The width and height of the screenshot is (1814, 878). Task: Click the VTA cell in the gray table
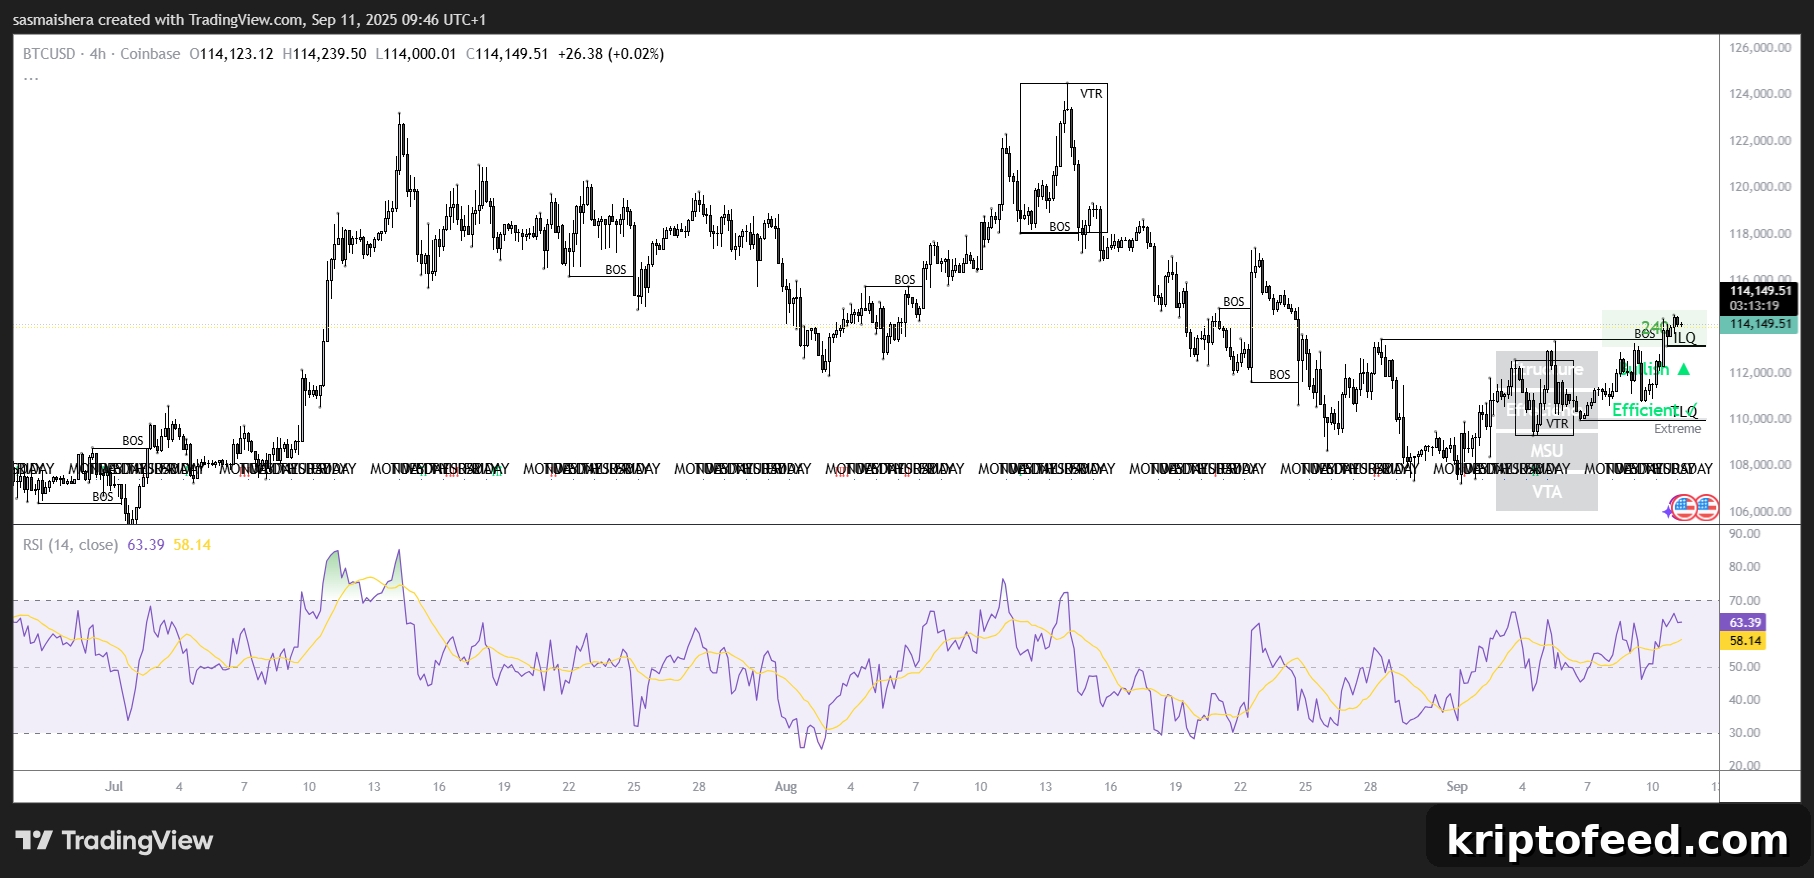[1546, 492]
